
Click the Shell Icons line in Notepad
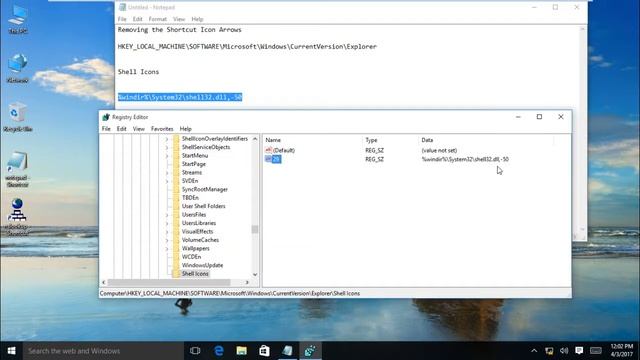pyautogui.click(x=138, y=72)
